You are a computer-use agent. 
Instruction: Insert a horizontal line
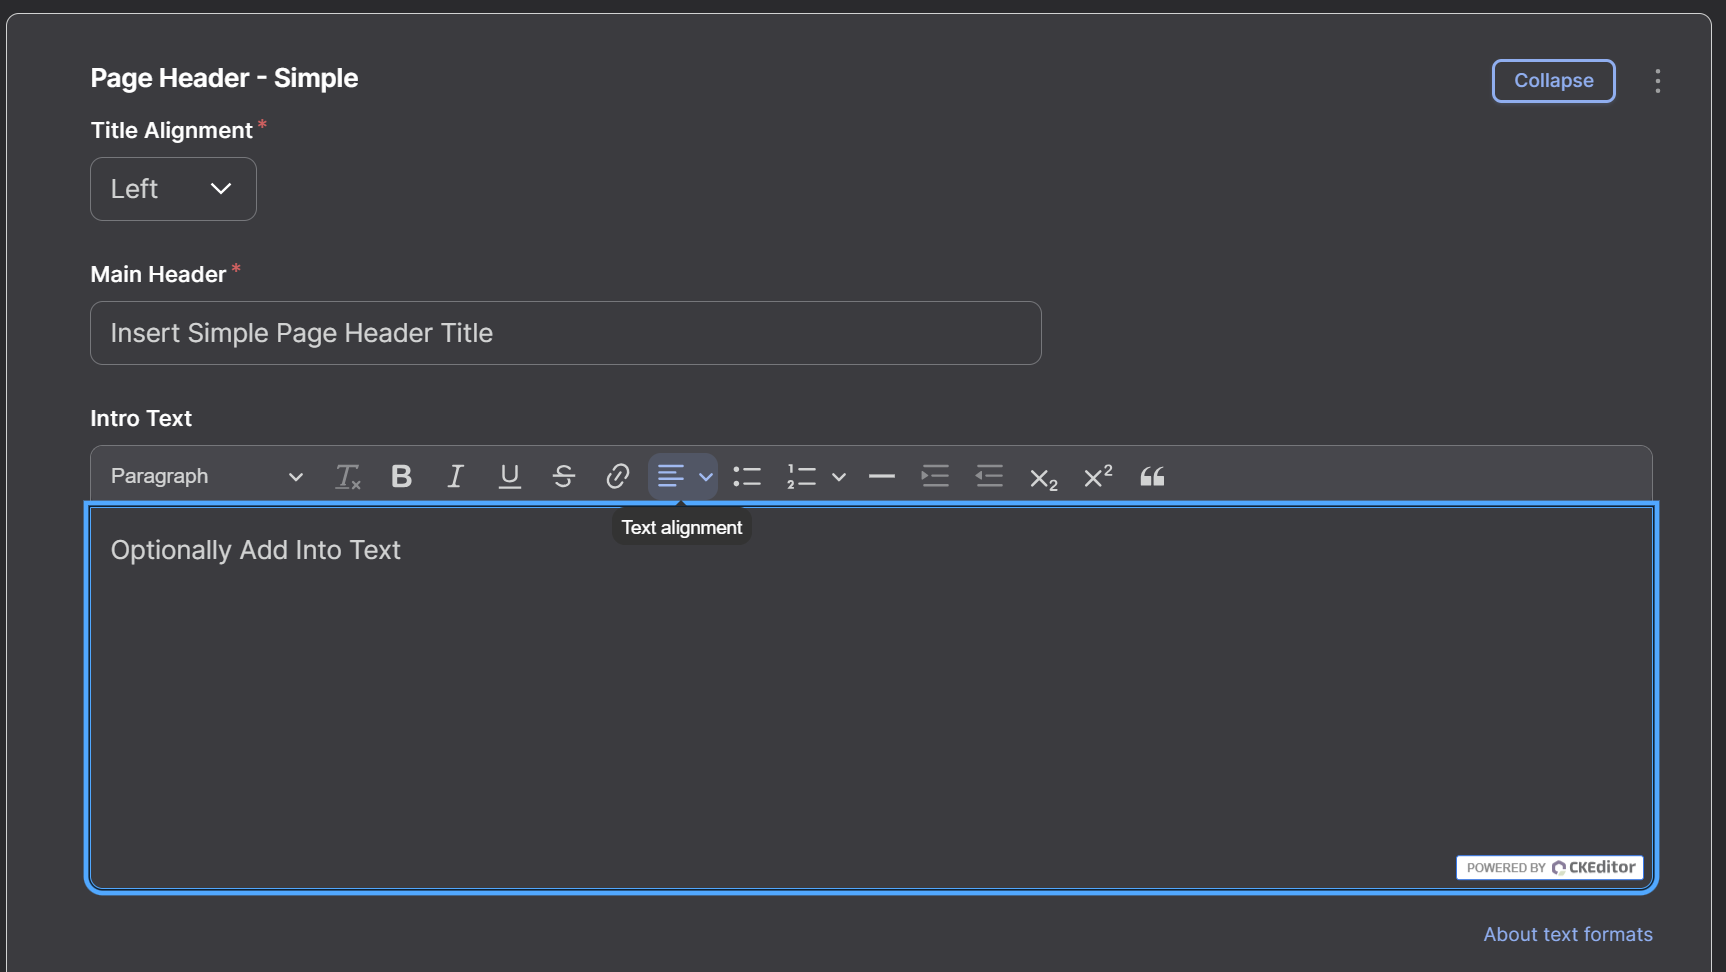(x=882, y=477)
